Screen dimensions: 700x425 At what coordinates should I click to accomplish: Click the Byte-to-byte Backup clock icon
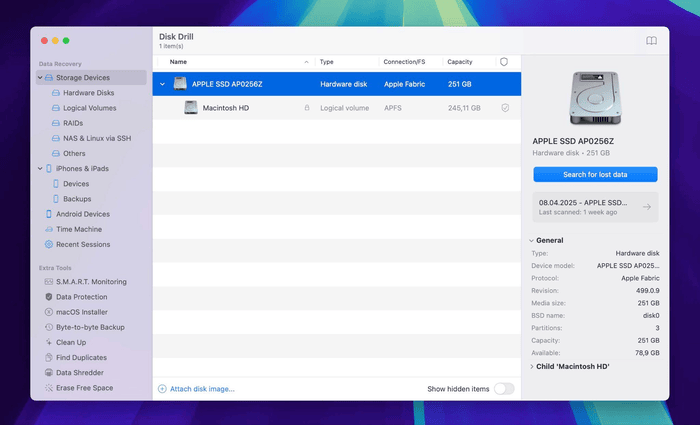pyautogui.click(x=49, y=327)
